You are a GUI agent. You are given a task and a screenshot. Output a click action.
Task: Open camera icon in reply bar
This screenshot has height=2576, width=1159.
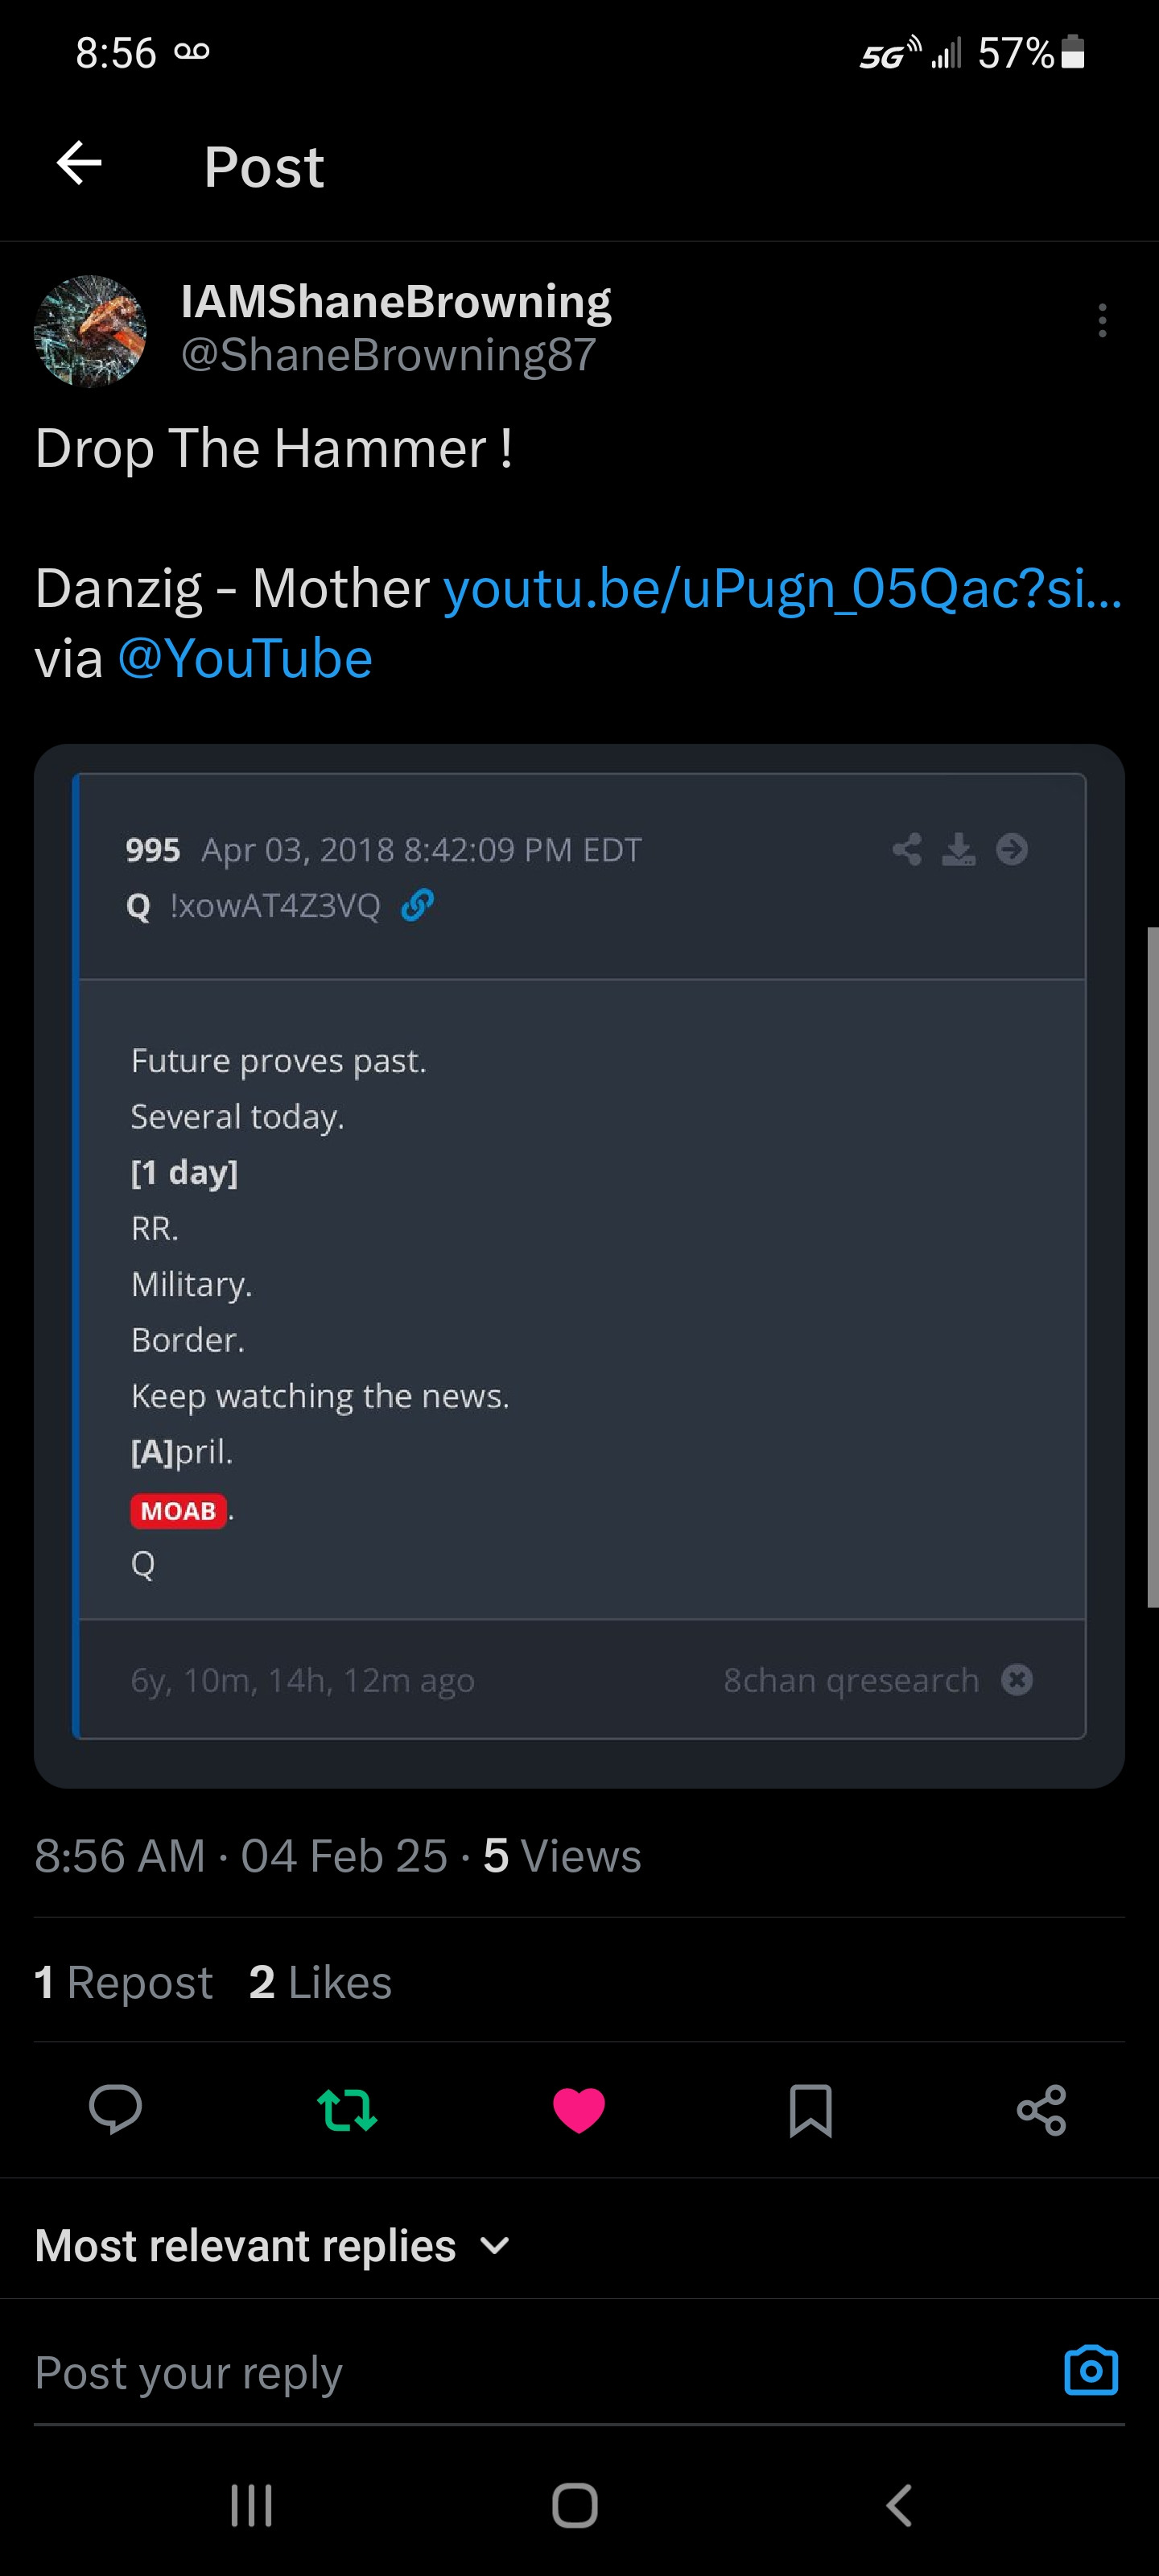pyautogui.click(x=1091, y=2370)
